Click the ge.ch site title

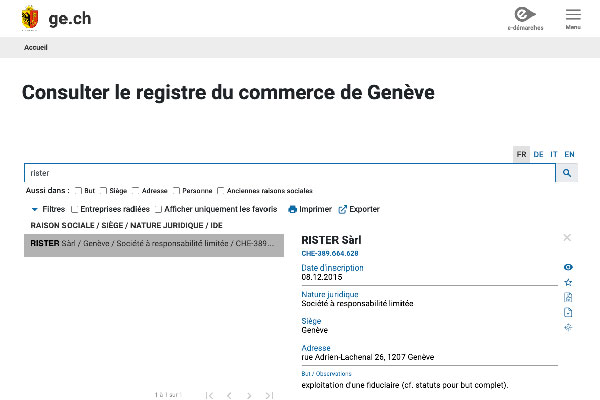point(70,18)
